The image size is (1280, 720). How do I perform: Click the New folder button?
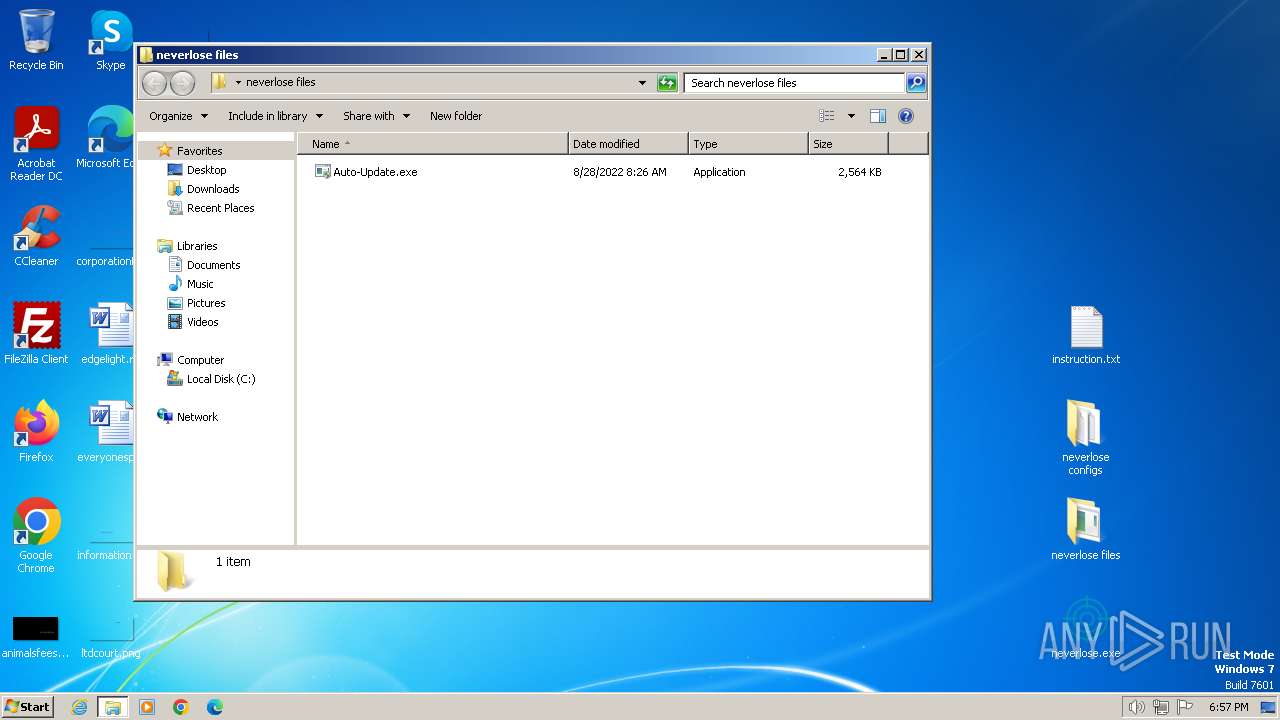(x=456, y=116)
